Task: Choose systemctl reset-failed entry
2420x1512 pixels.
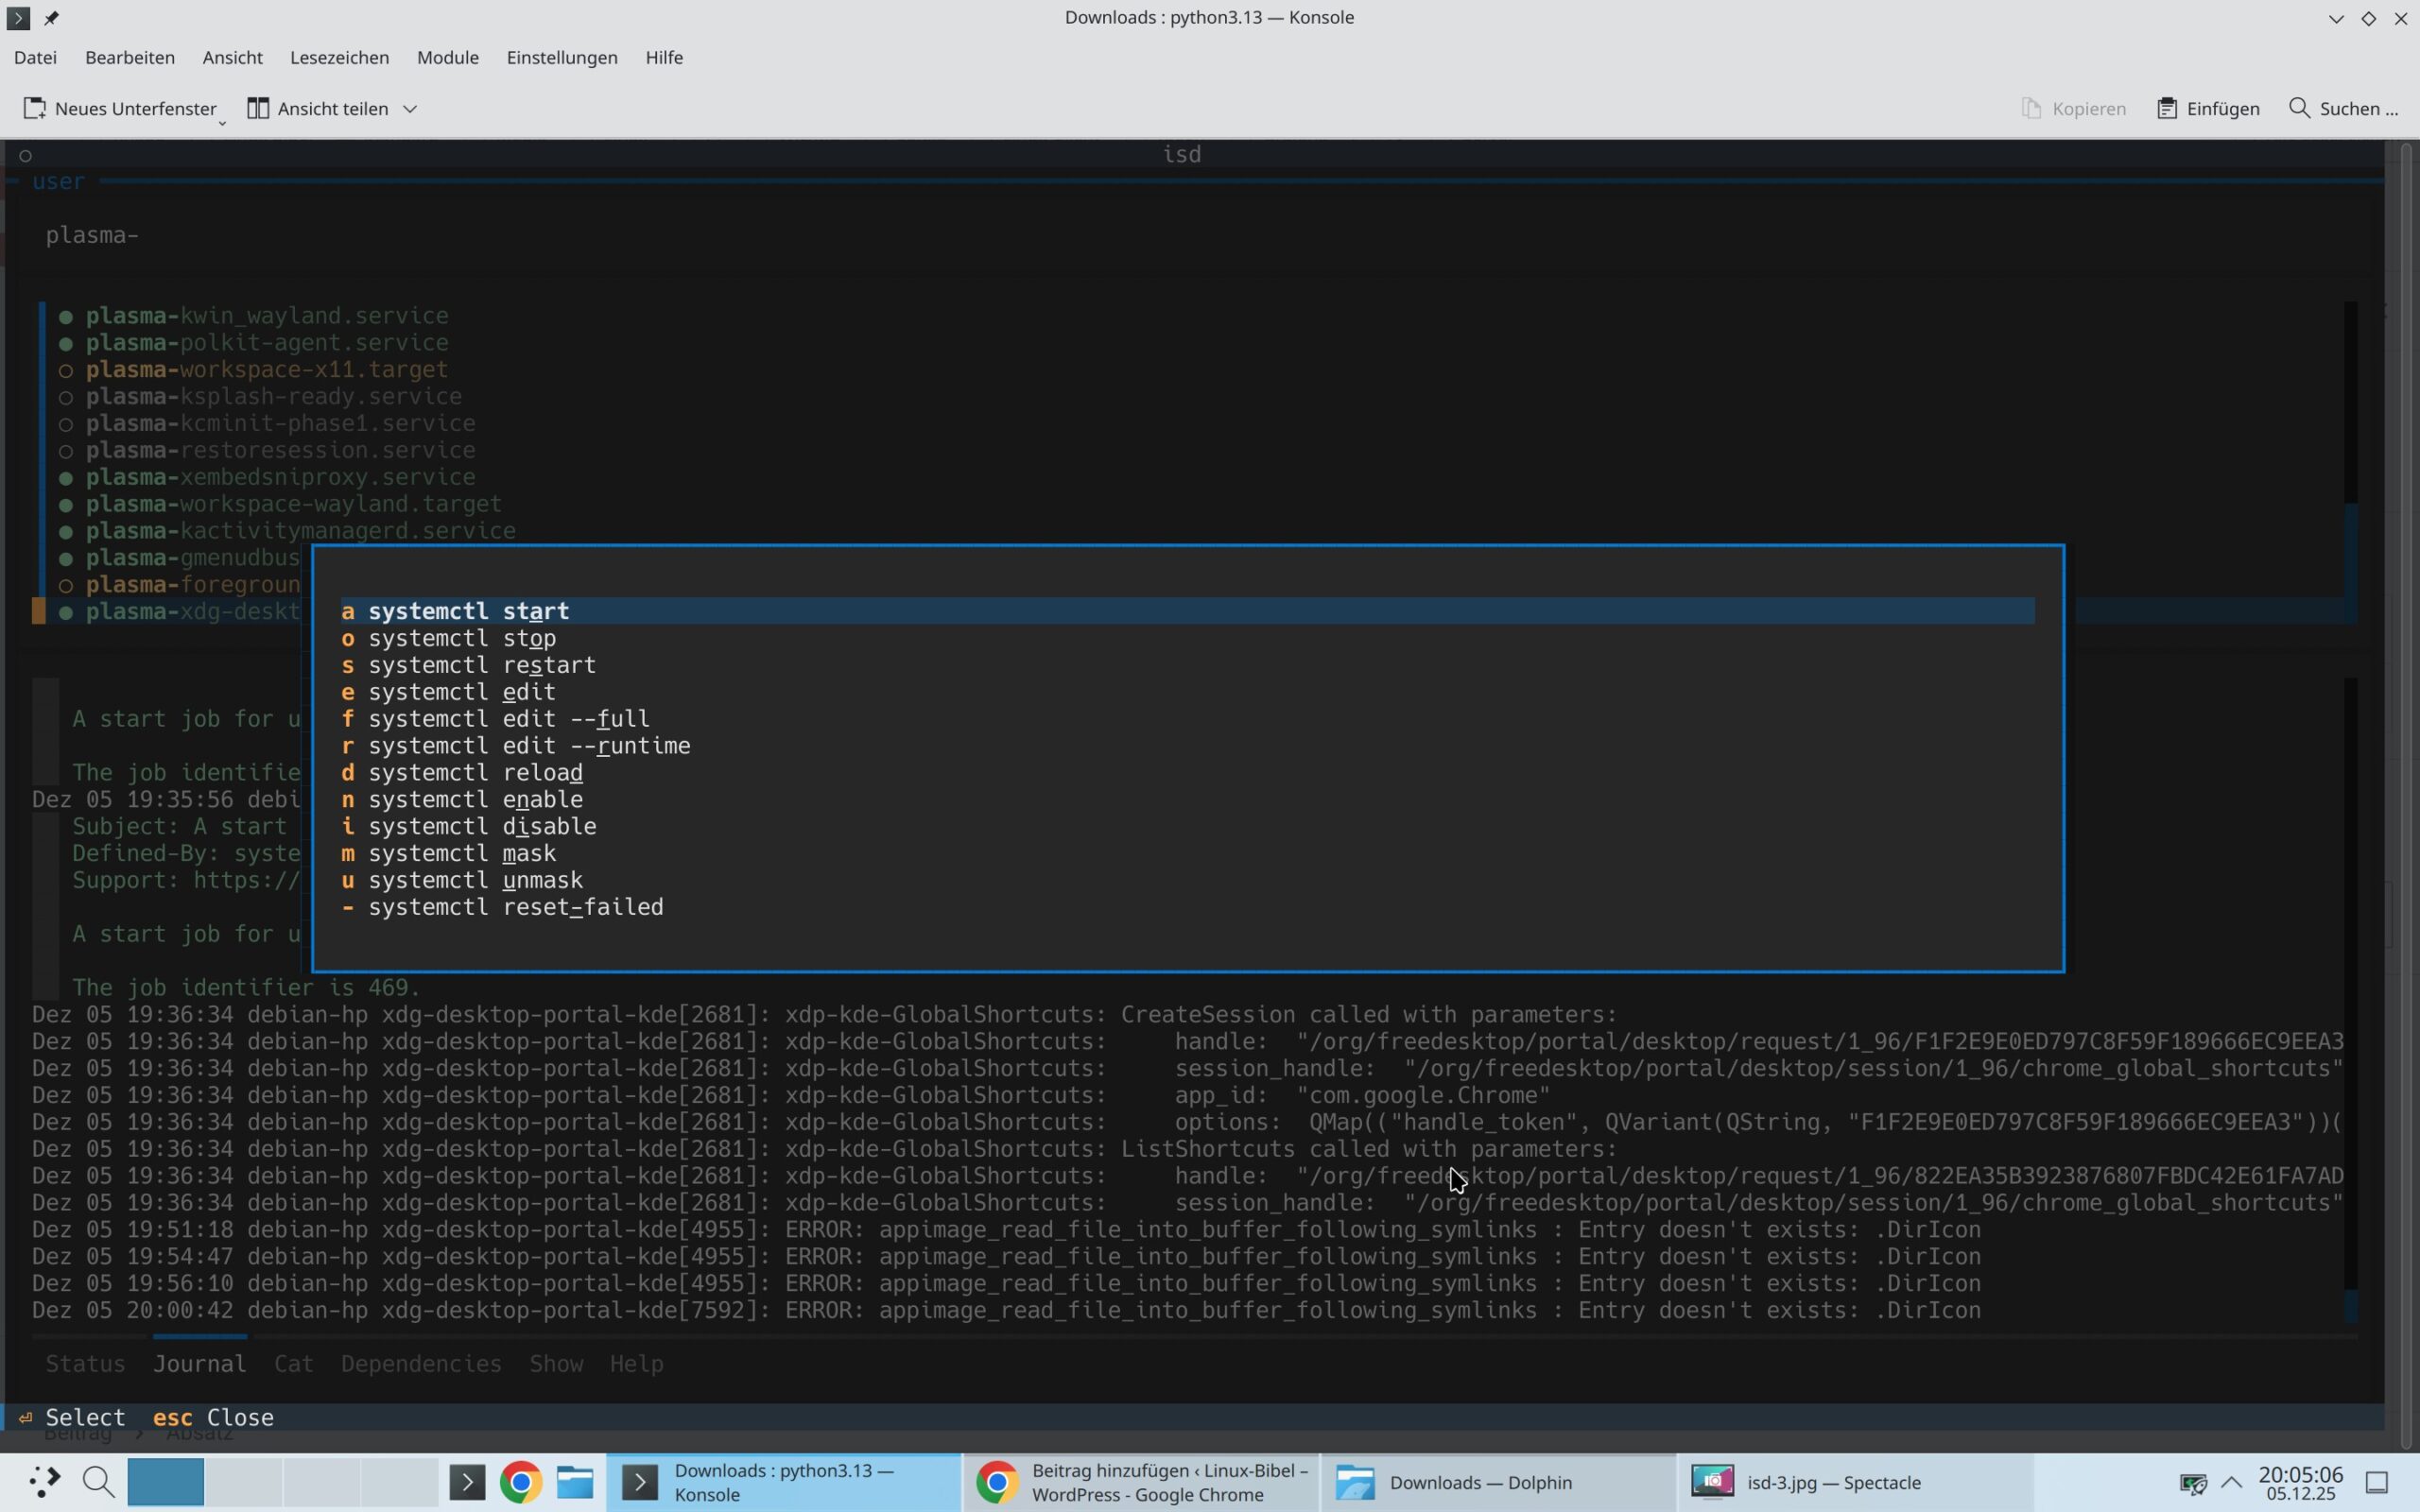Action: (515, 907)
